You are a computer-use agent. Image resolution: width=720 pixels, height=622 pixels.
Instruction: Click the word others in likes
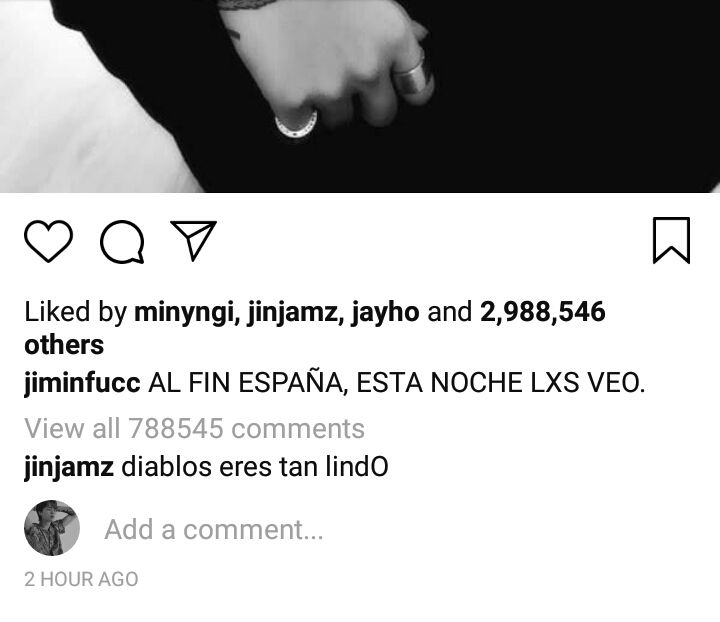(64, 345)
